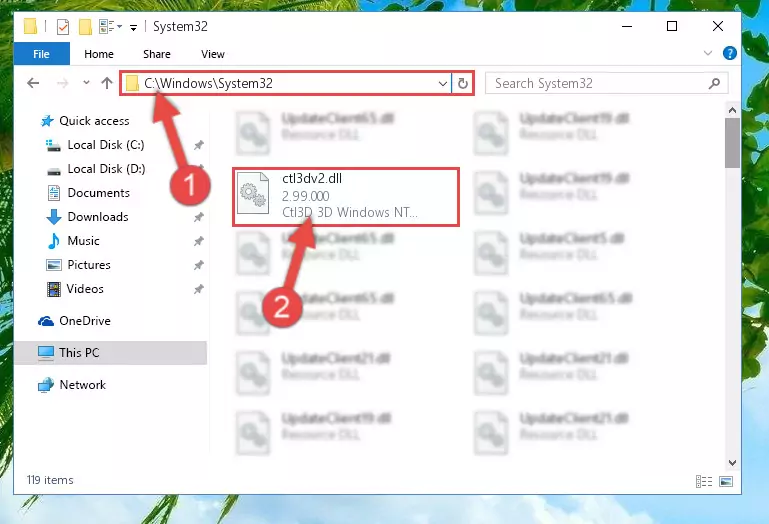Switch to Details view icon in status bar
This screenshot has height=524, width=769.
coord(704,481)
